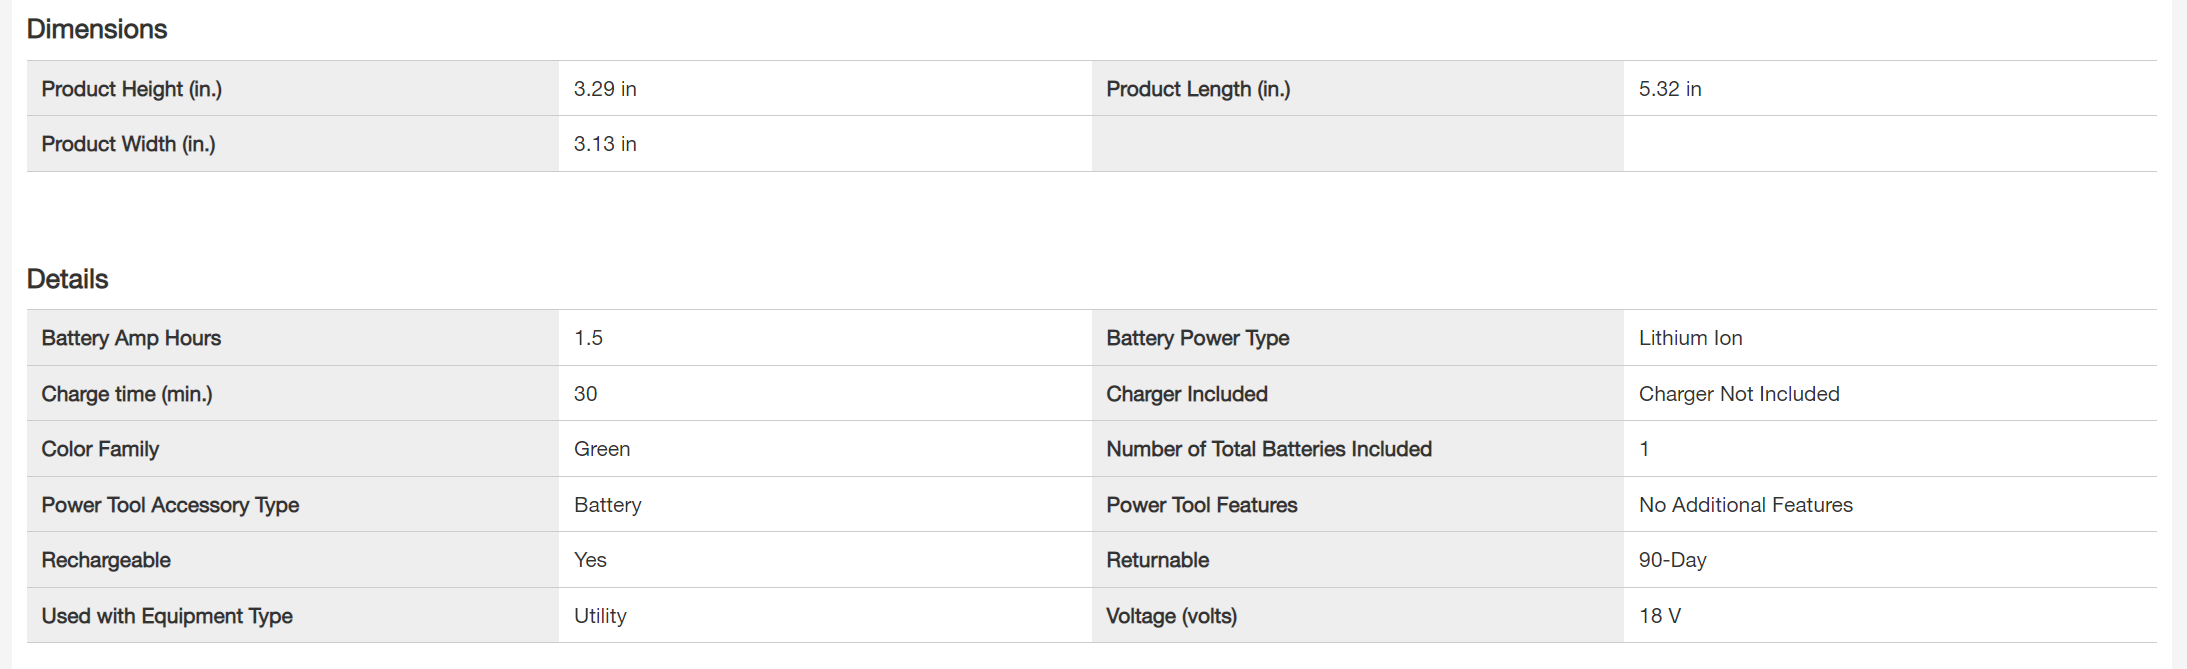
Task: Select the Product Length (in.) label
Action: (x=1198, y=89)
